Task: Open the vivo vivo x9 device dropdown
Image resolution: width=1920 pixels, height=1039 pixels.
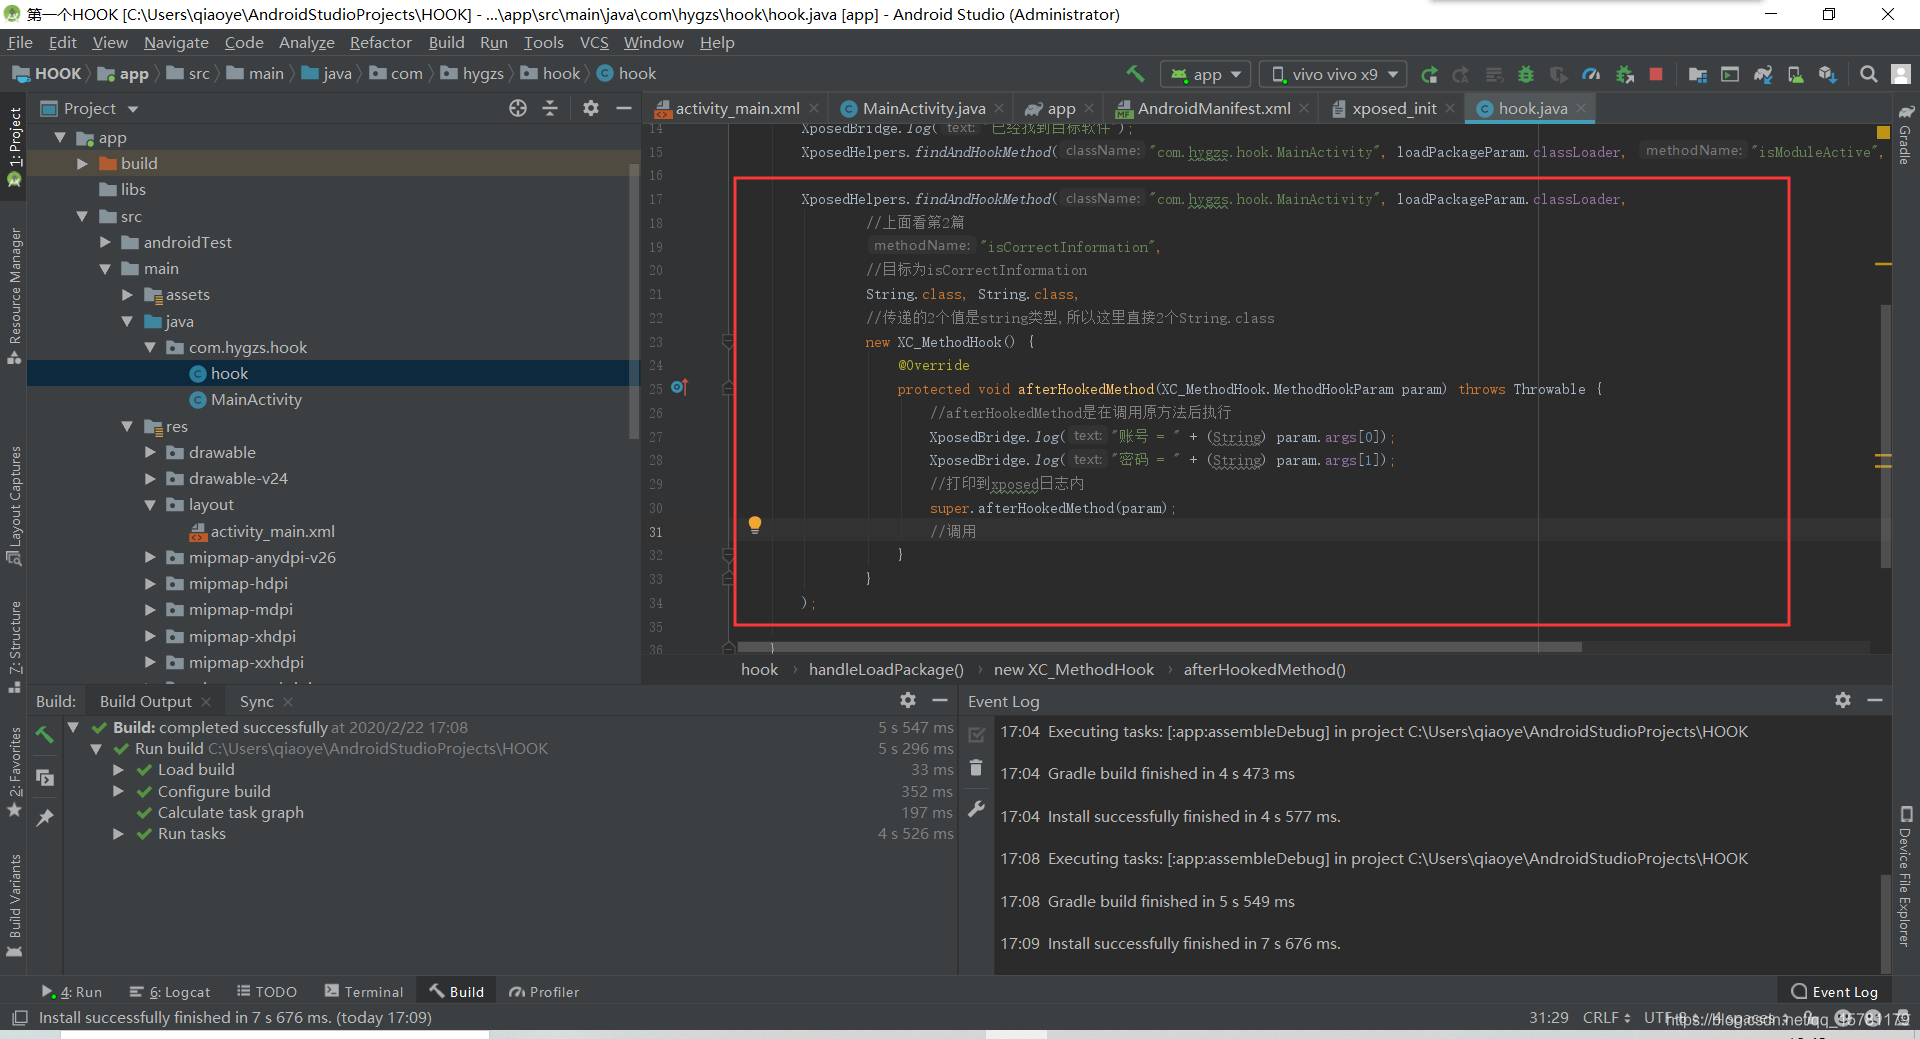Action: click(x=1333, y=74)
